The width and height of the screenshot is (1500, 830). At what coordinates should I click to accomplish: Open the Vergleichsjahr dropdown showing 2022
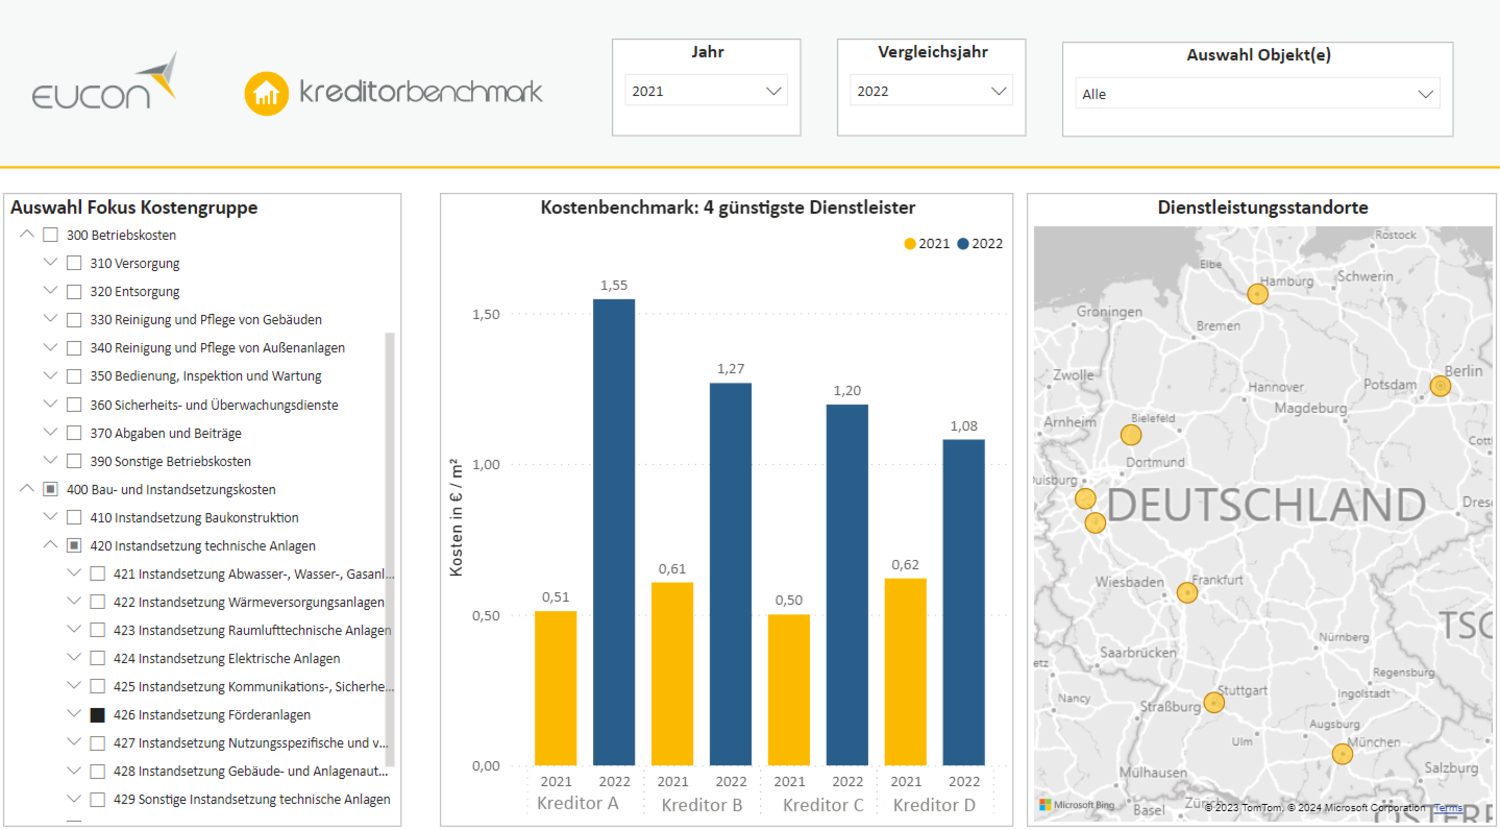point(931,91)
